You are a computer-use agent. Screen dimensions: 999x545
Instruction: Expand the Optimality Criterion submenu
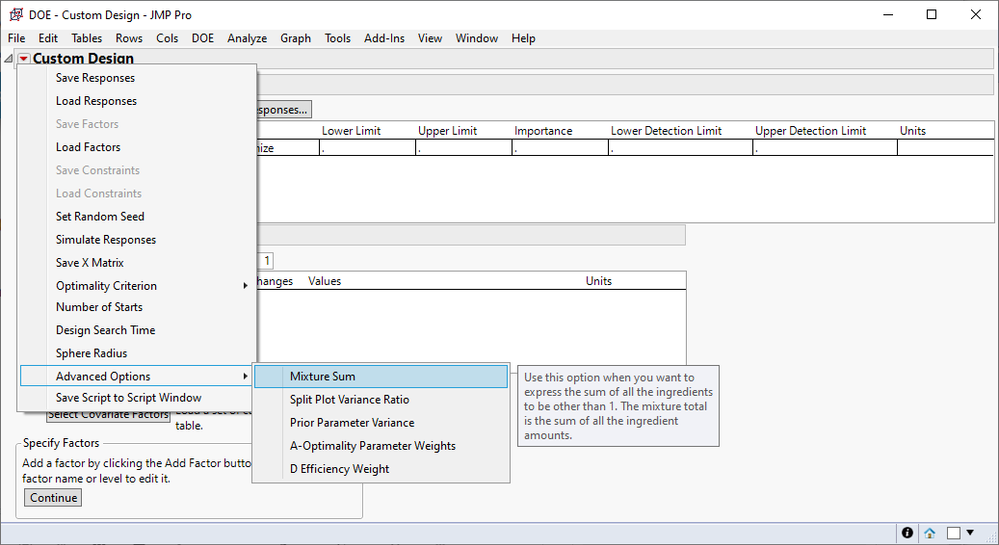pyautogui.click(x=138, y=286)
